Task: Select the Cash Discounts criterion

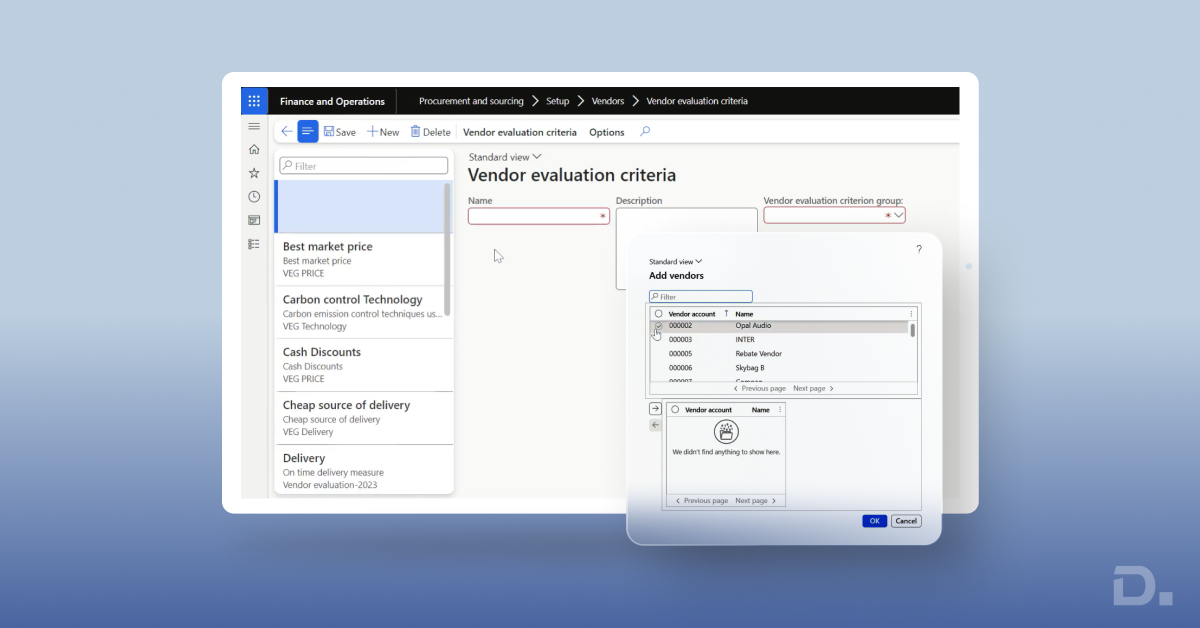Action: (364, 365)
